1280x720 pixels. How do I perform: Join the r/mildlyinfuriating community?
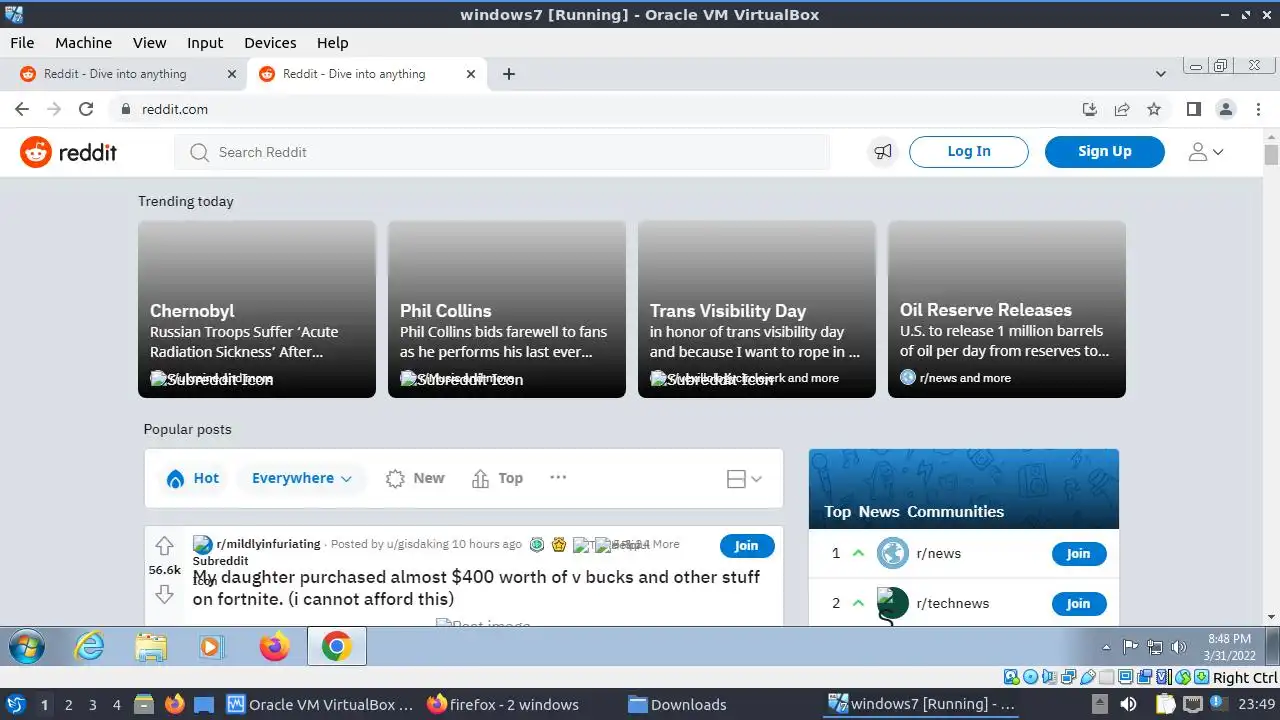point(747,546)
